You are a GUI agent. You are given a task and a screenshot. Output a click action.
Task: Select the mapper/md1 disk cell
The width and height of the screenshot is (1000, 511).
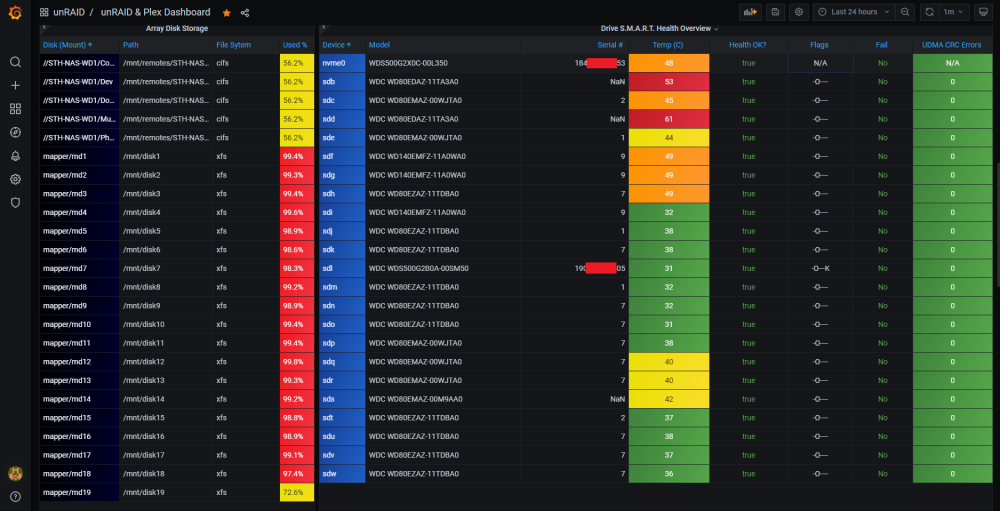(x=79, y=156)
